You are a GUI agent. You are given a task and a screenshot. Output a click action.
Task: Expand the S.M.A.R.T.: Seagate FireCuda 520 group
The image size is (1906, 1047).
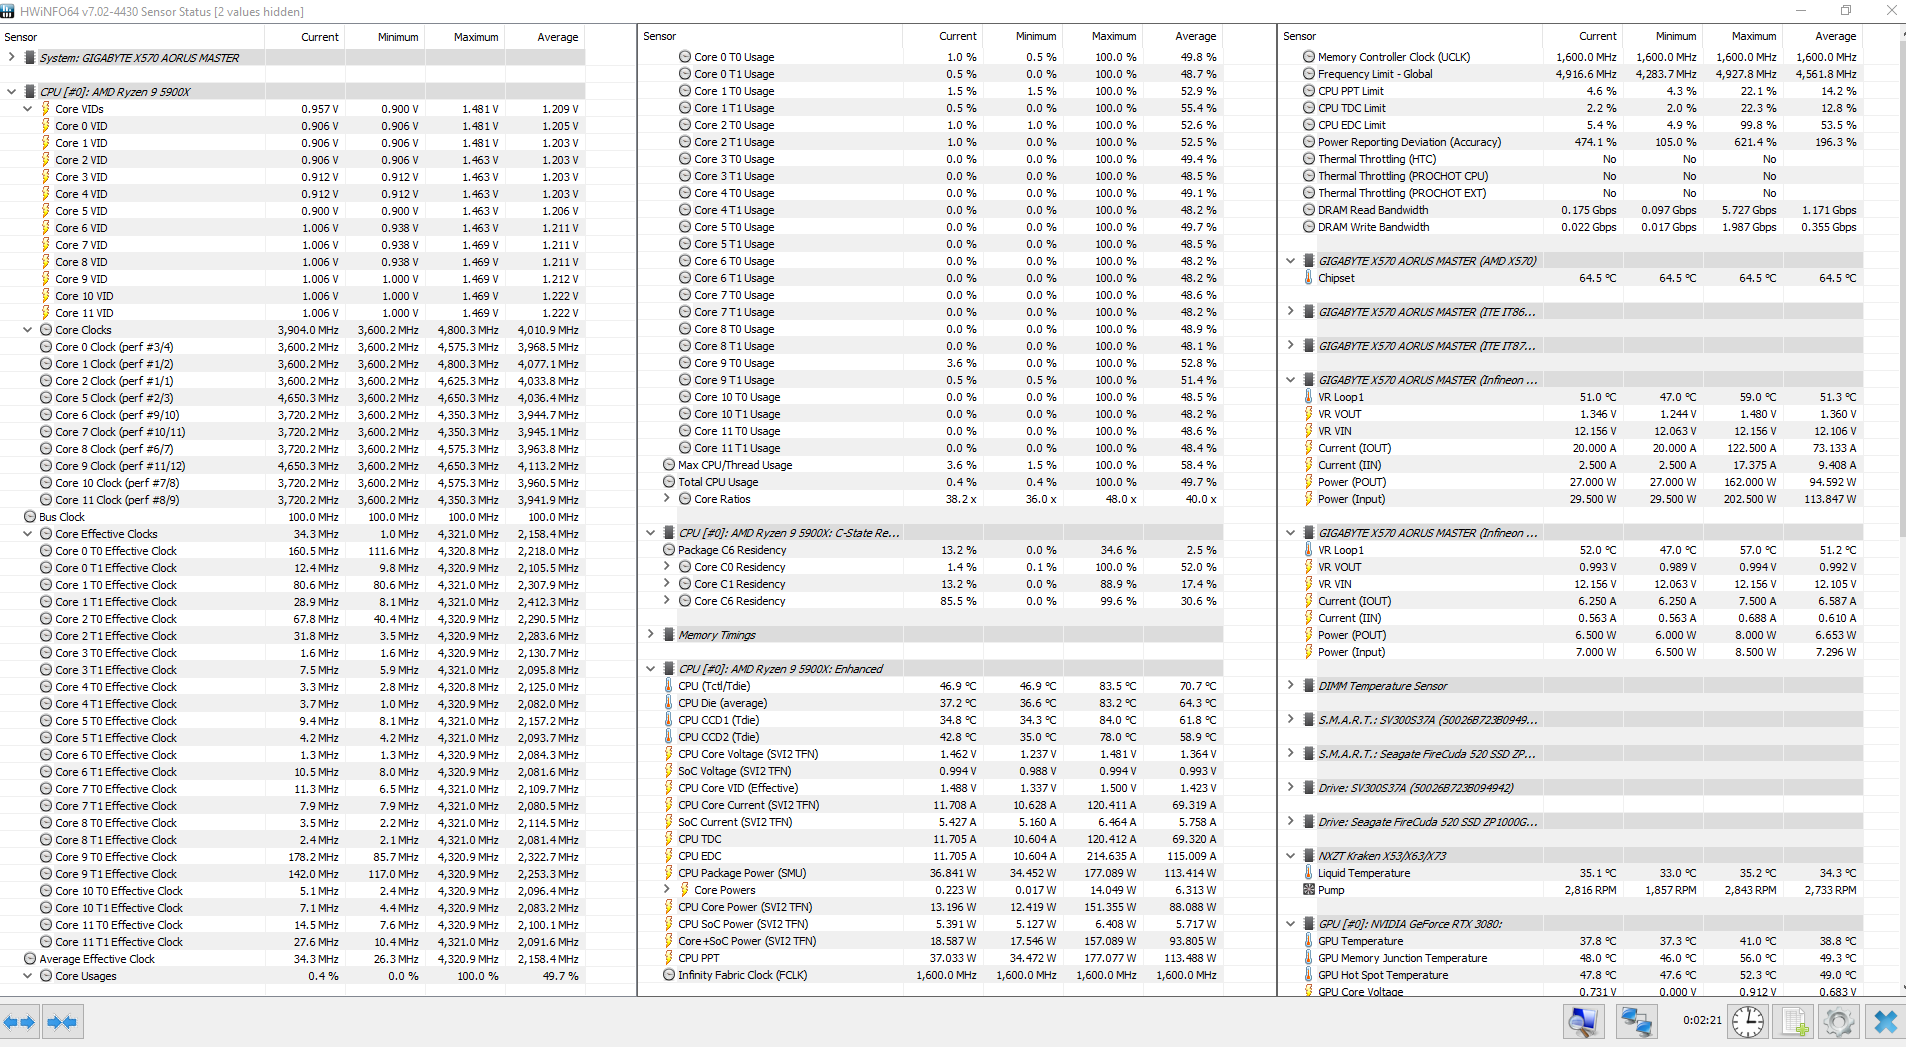click(1290, 754)
